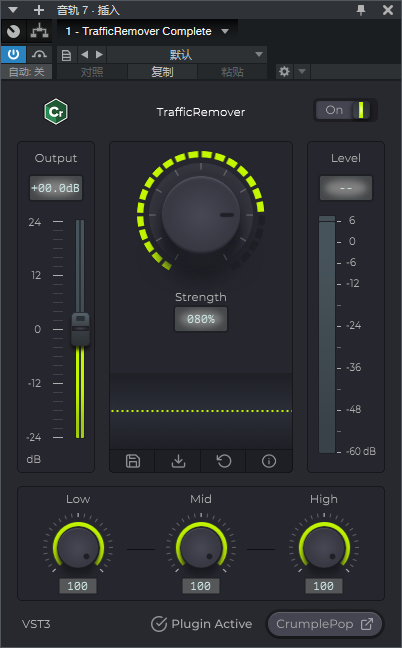Image resolution: width=402 pixels, height=648 pixels.
Task: Click the Mid band knob
Action: click(x=201, y=548)
